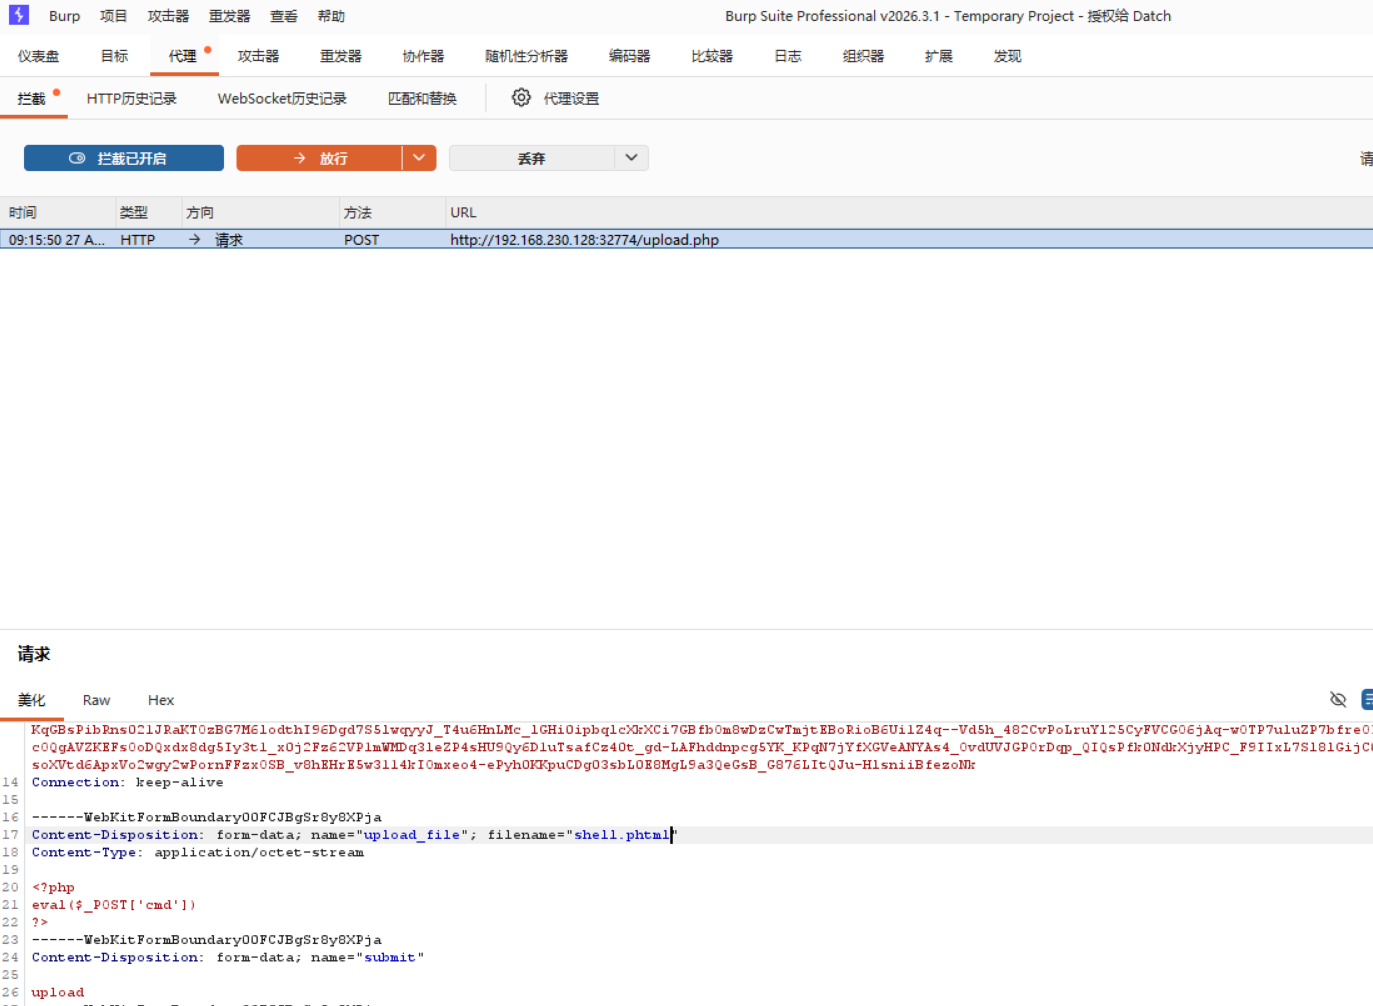Go to the 攻击器 main tab
1373x1006 pixels.
tap(258, 56)
